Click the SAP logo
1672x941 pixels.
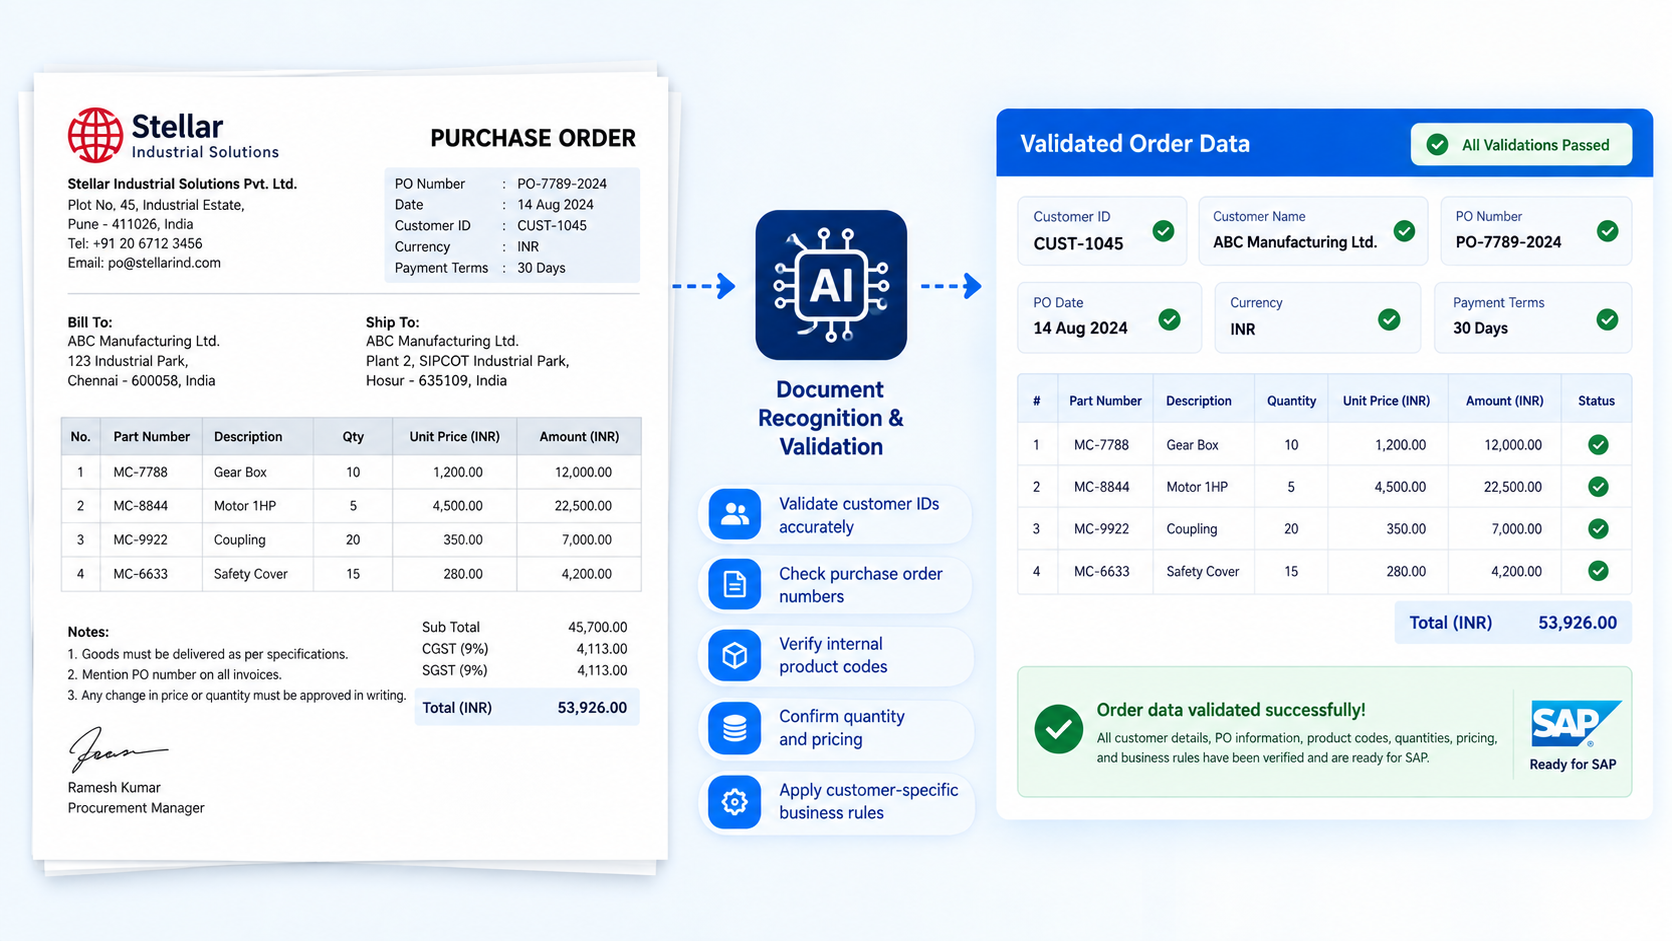click(1575, 724)
